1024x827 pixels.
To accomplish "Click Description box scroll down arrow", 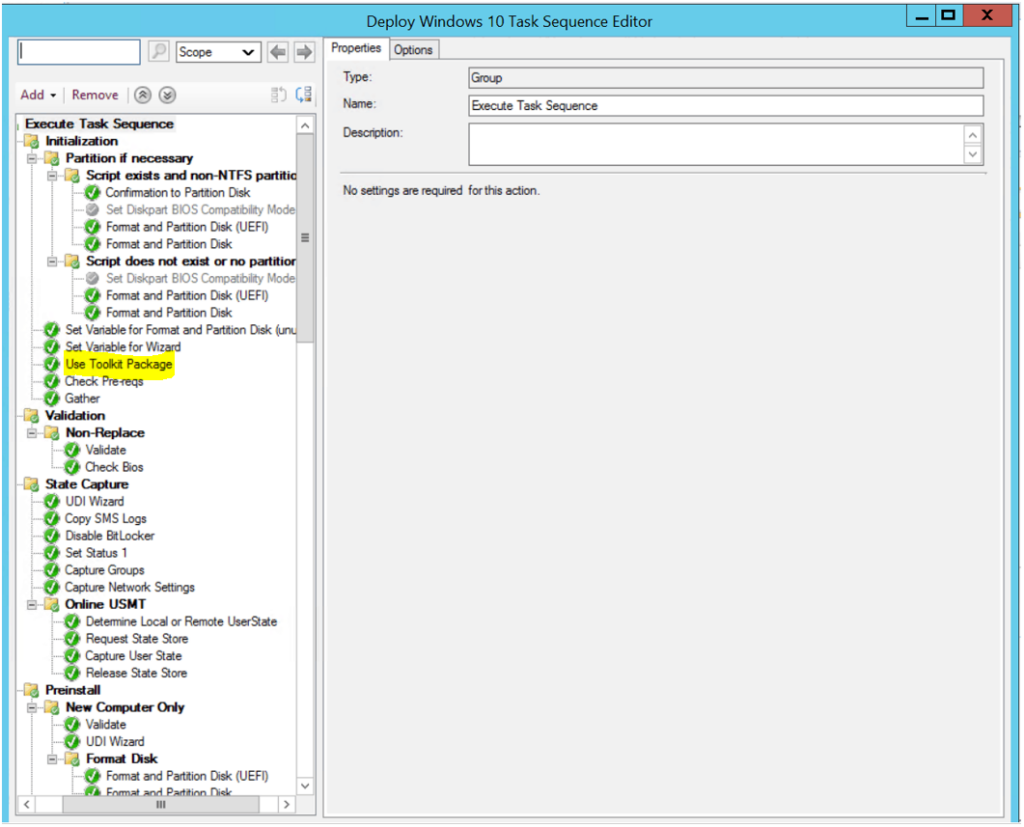I will tap(972, 155).
